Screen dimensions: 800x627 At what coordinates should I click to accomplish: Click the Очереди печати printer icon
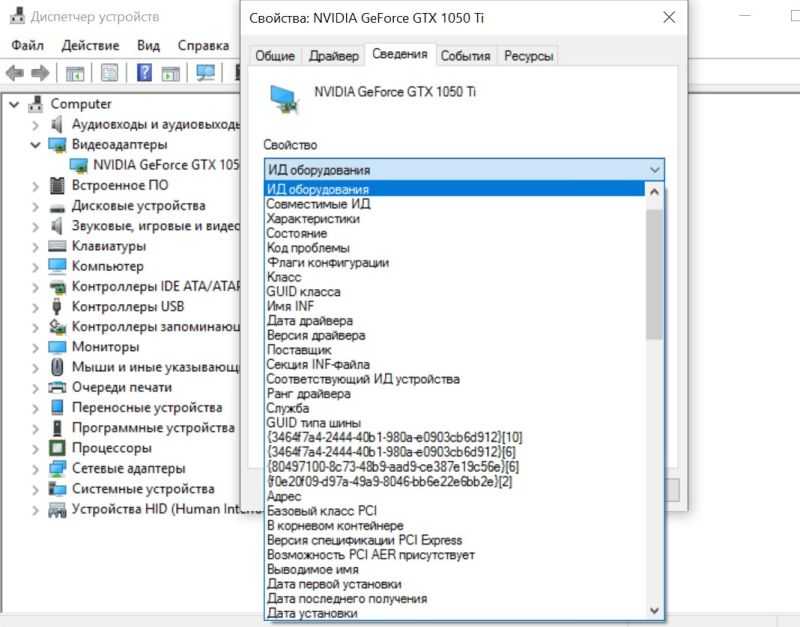tap(57, 387)
